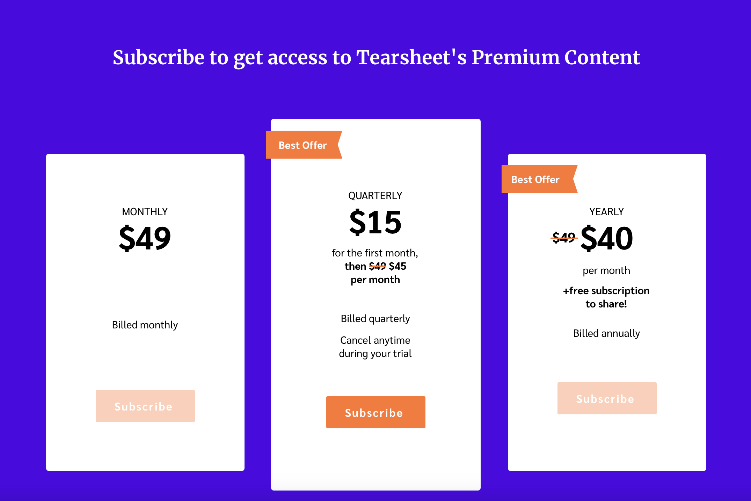This screenshot has height=501, width=751.
Task: Select the $40 Yearly price
Action: point(606,239)
